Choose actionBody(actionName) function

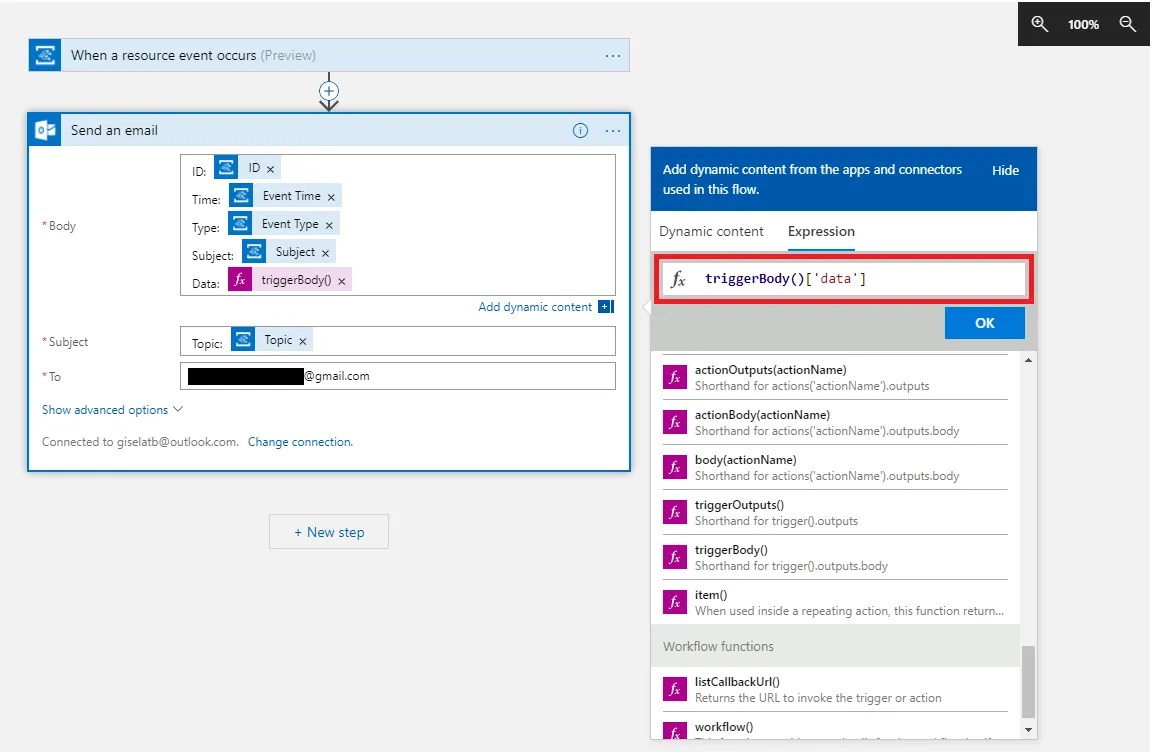[835, 423]
